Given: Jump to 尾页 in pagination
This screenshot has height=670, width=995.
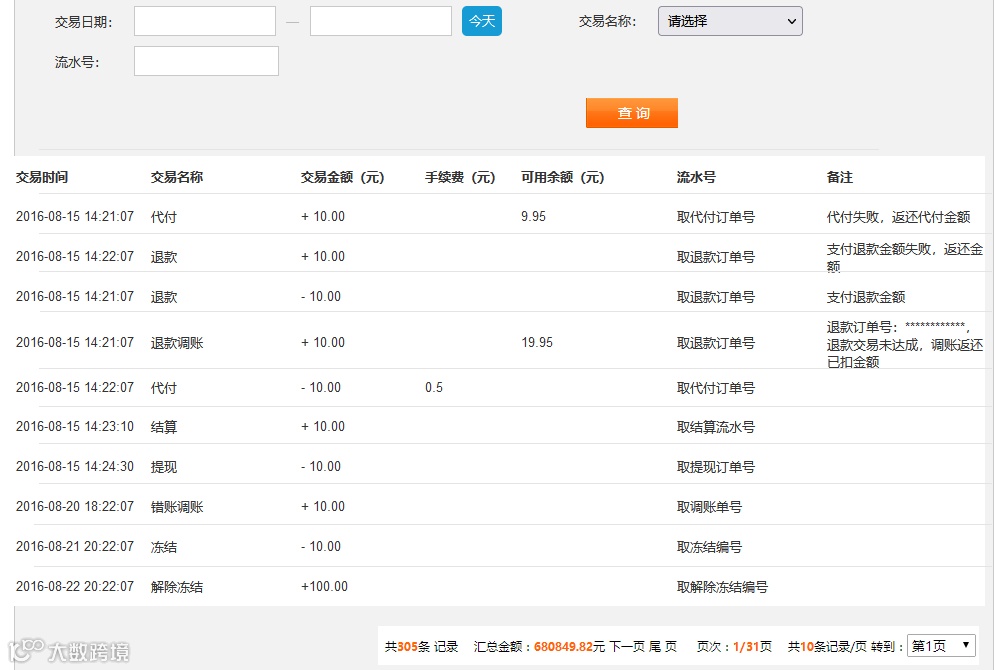Looking at the screenshot, I should [662, 647].
